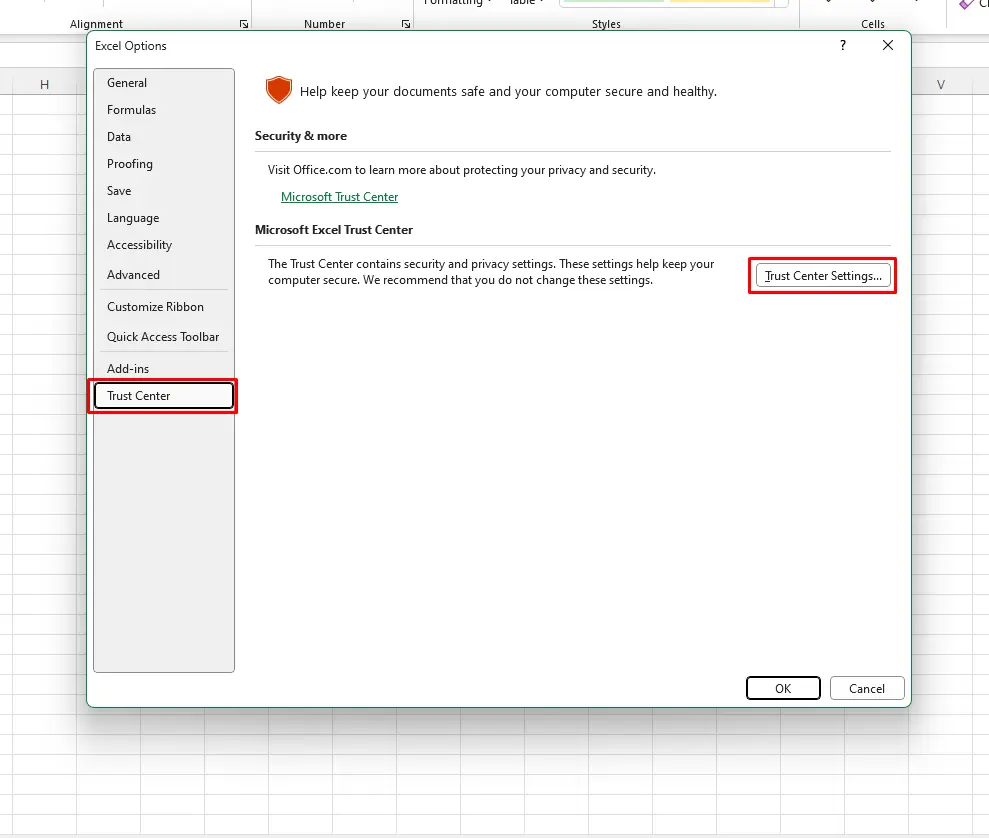Select the column H header
989x838 pixels.
tap(44, 85)
